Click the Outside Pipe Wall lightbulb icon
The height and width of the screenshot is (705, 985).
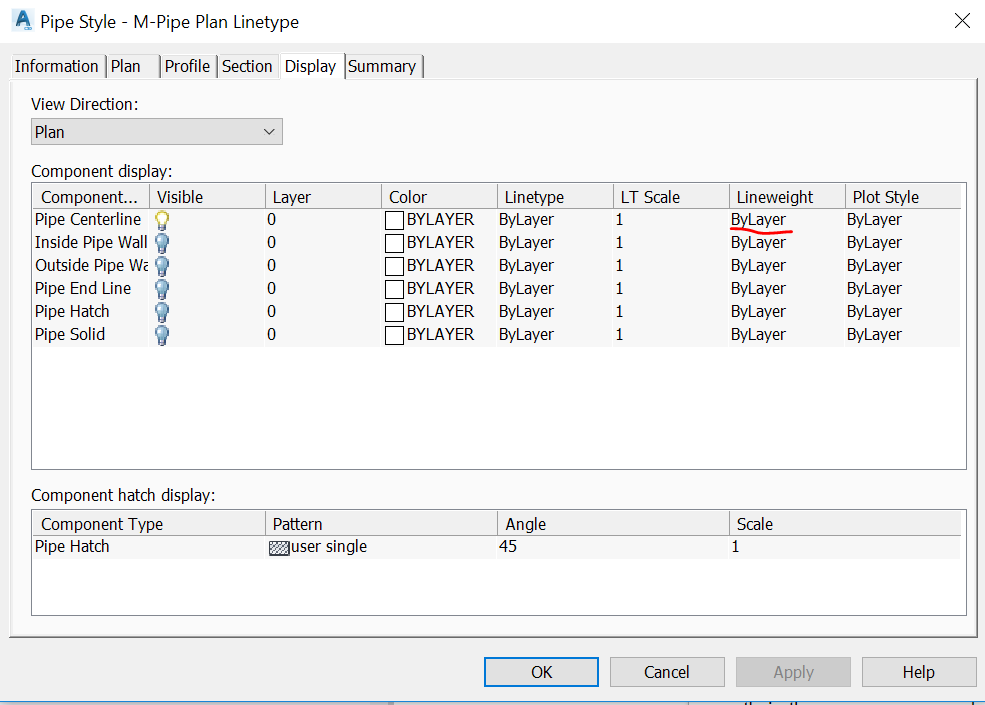pyautogui.click(x=161, y=265)
